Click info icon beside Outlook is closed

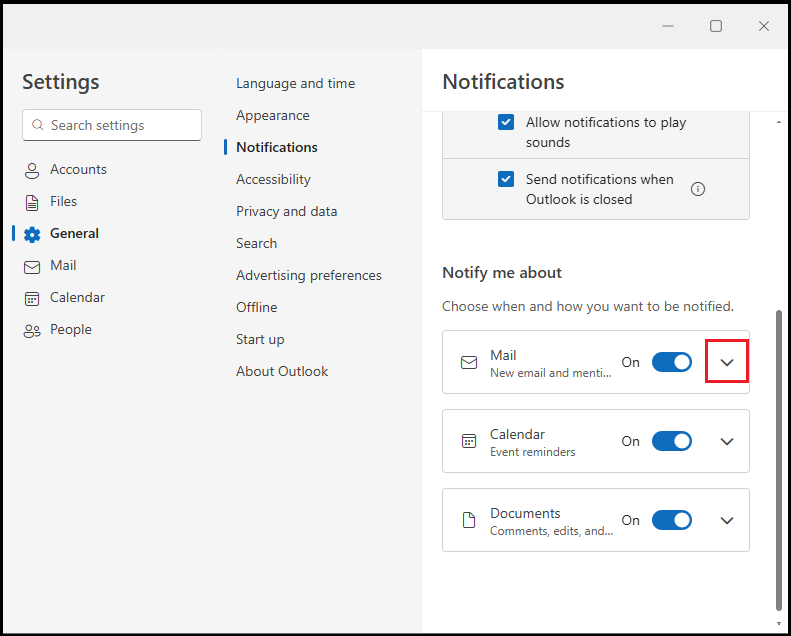pos(698,189)
